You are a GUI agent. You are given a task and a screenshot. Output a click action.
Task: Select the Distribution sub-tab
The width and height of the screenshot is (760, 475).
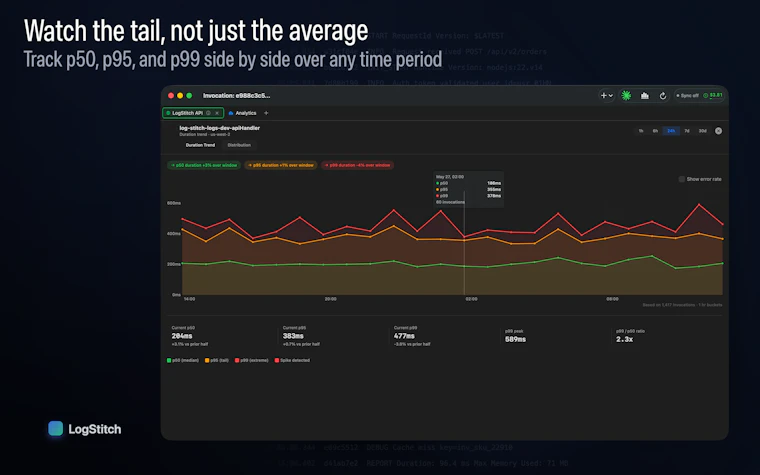pyautogui.click(x=239, y=145)
